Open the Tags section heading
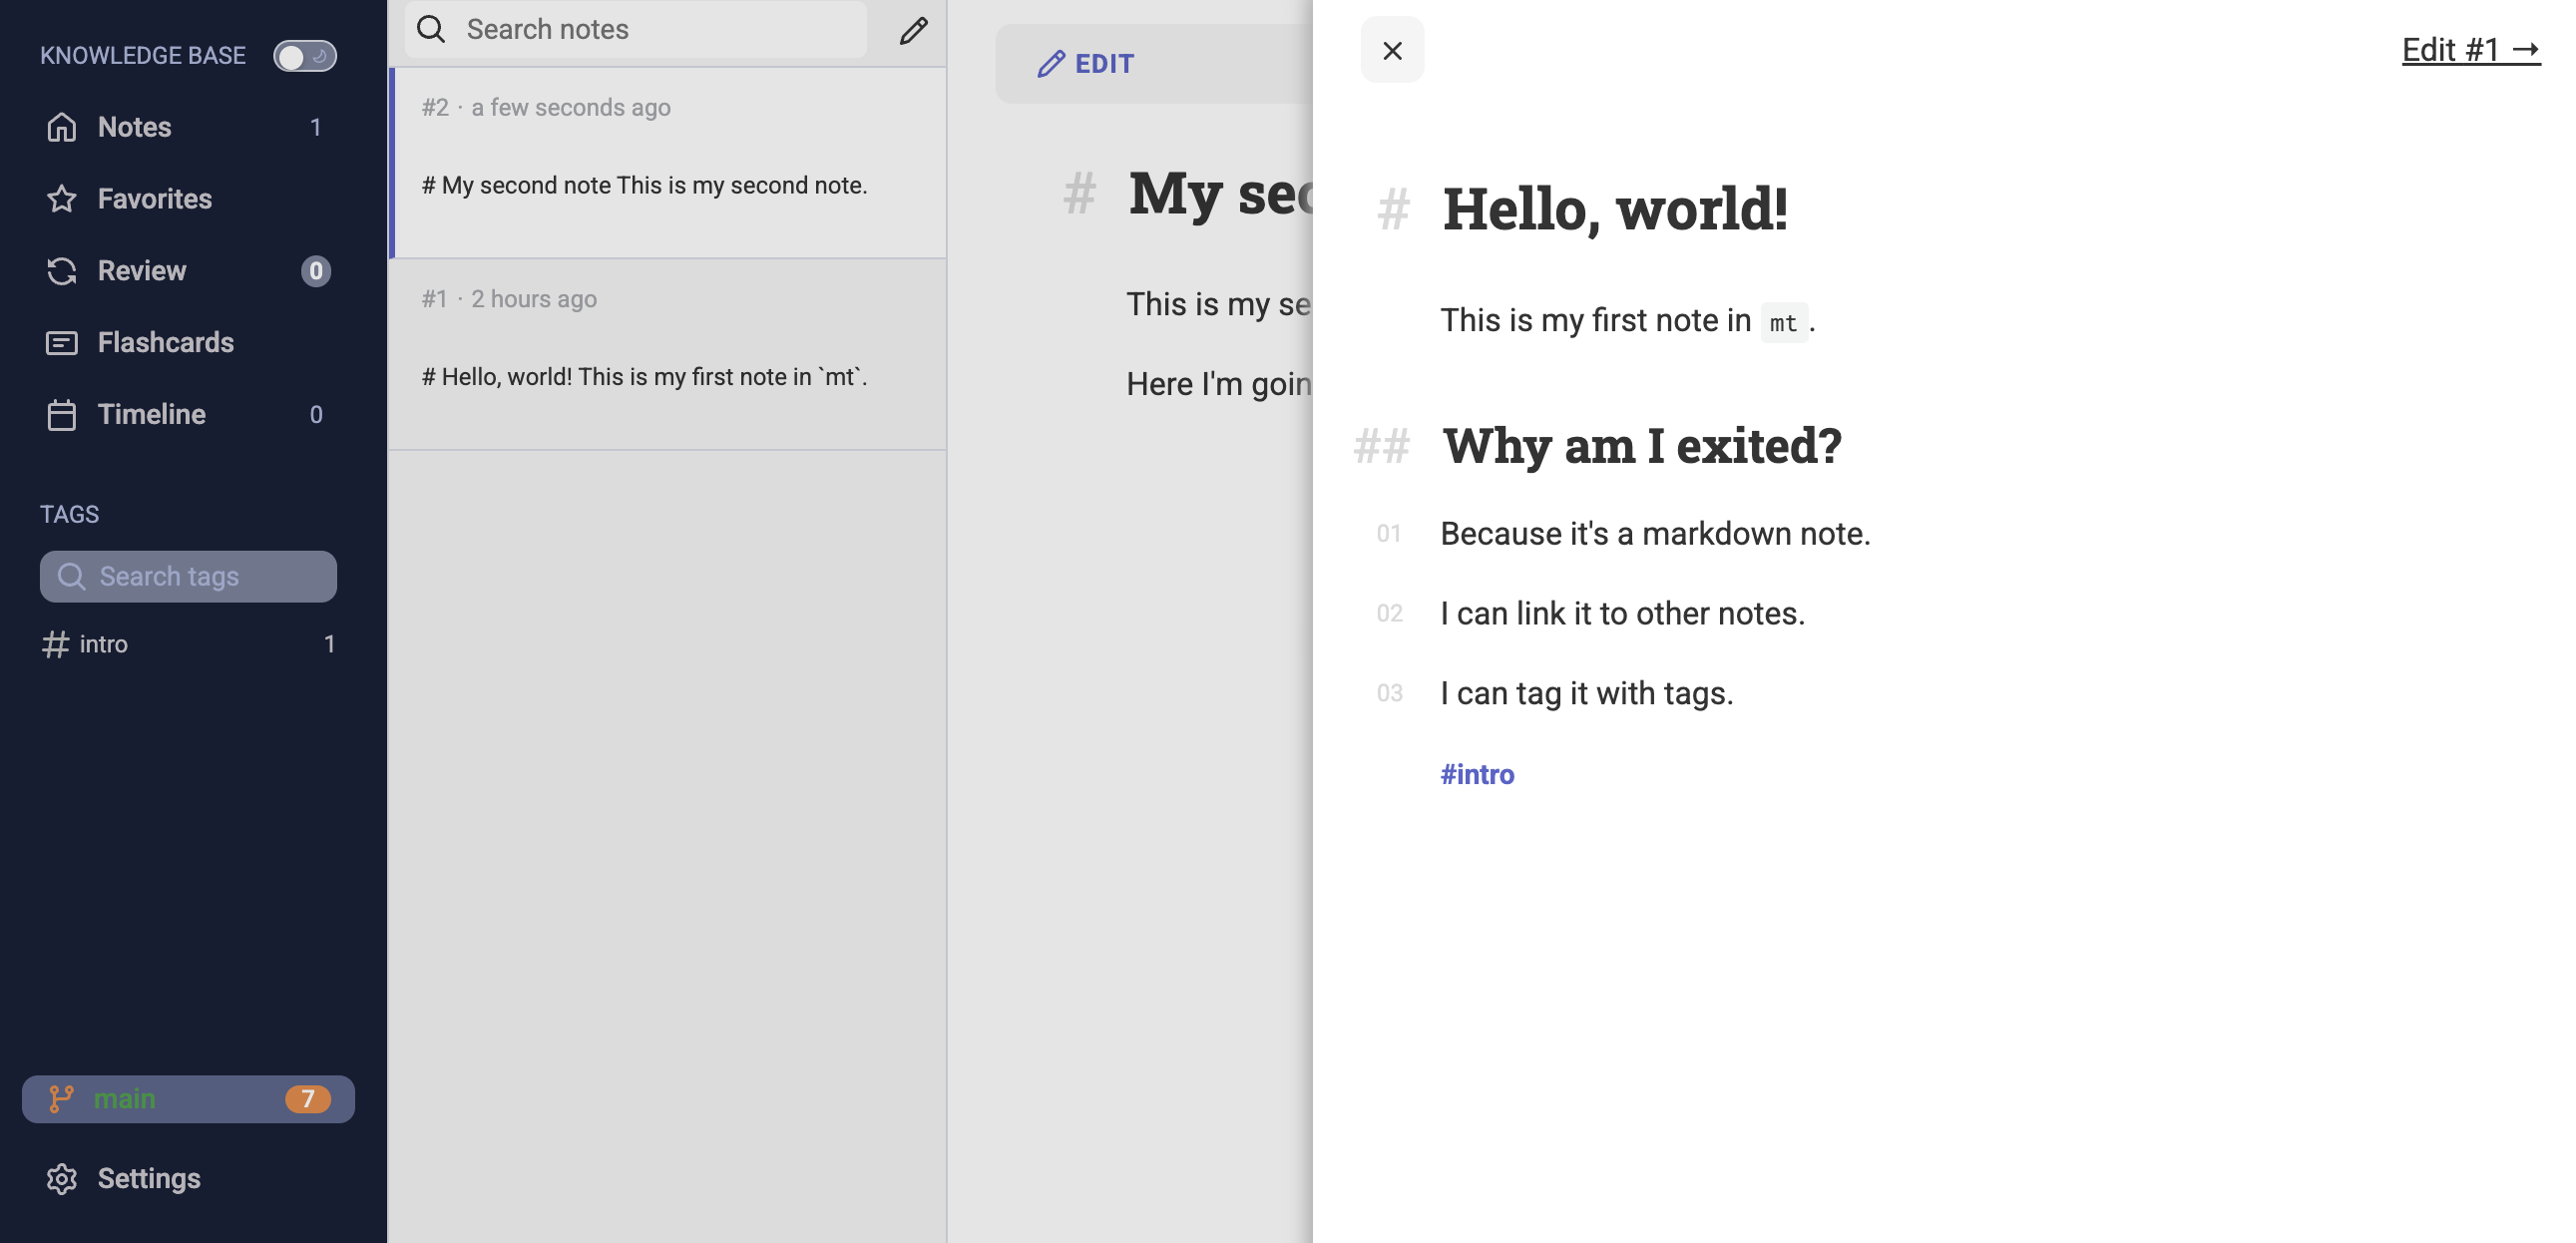 [x=69, y=514]
